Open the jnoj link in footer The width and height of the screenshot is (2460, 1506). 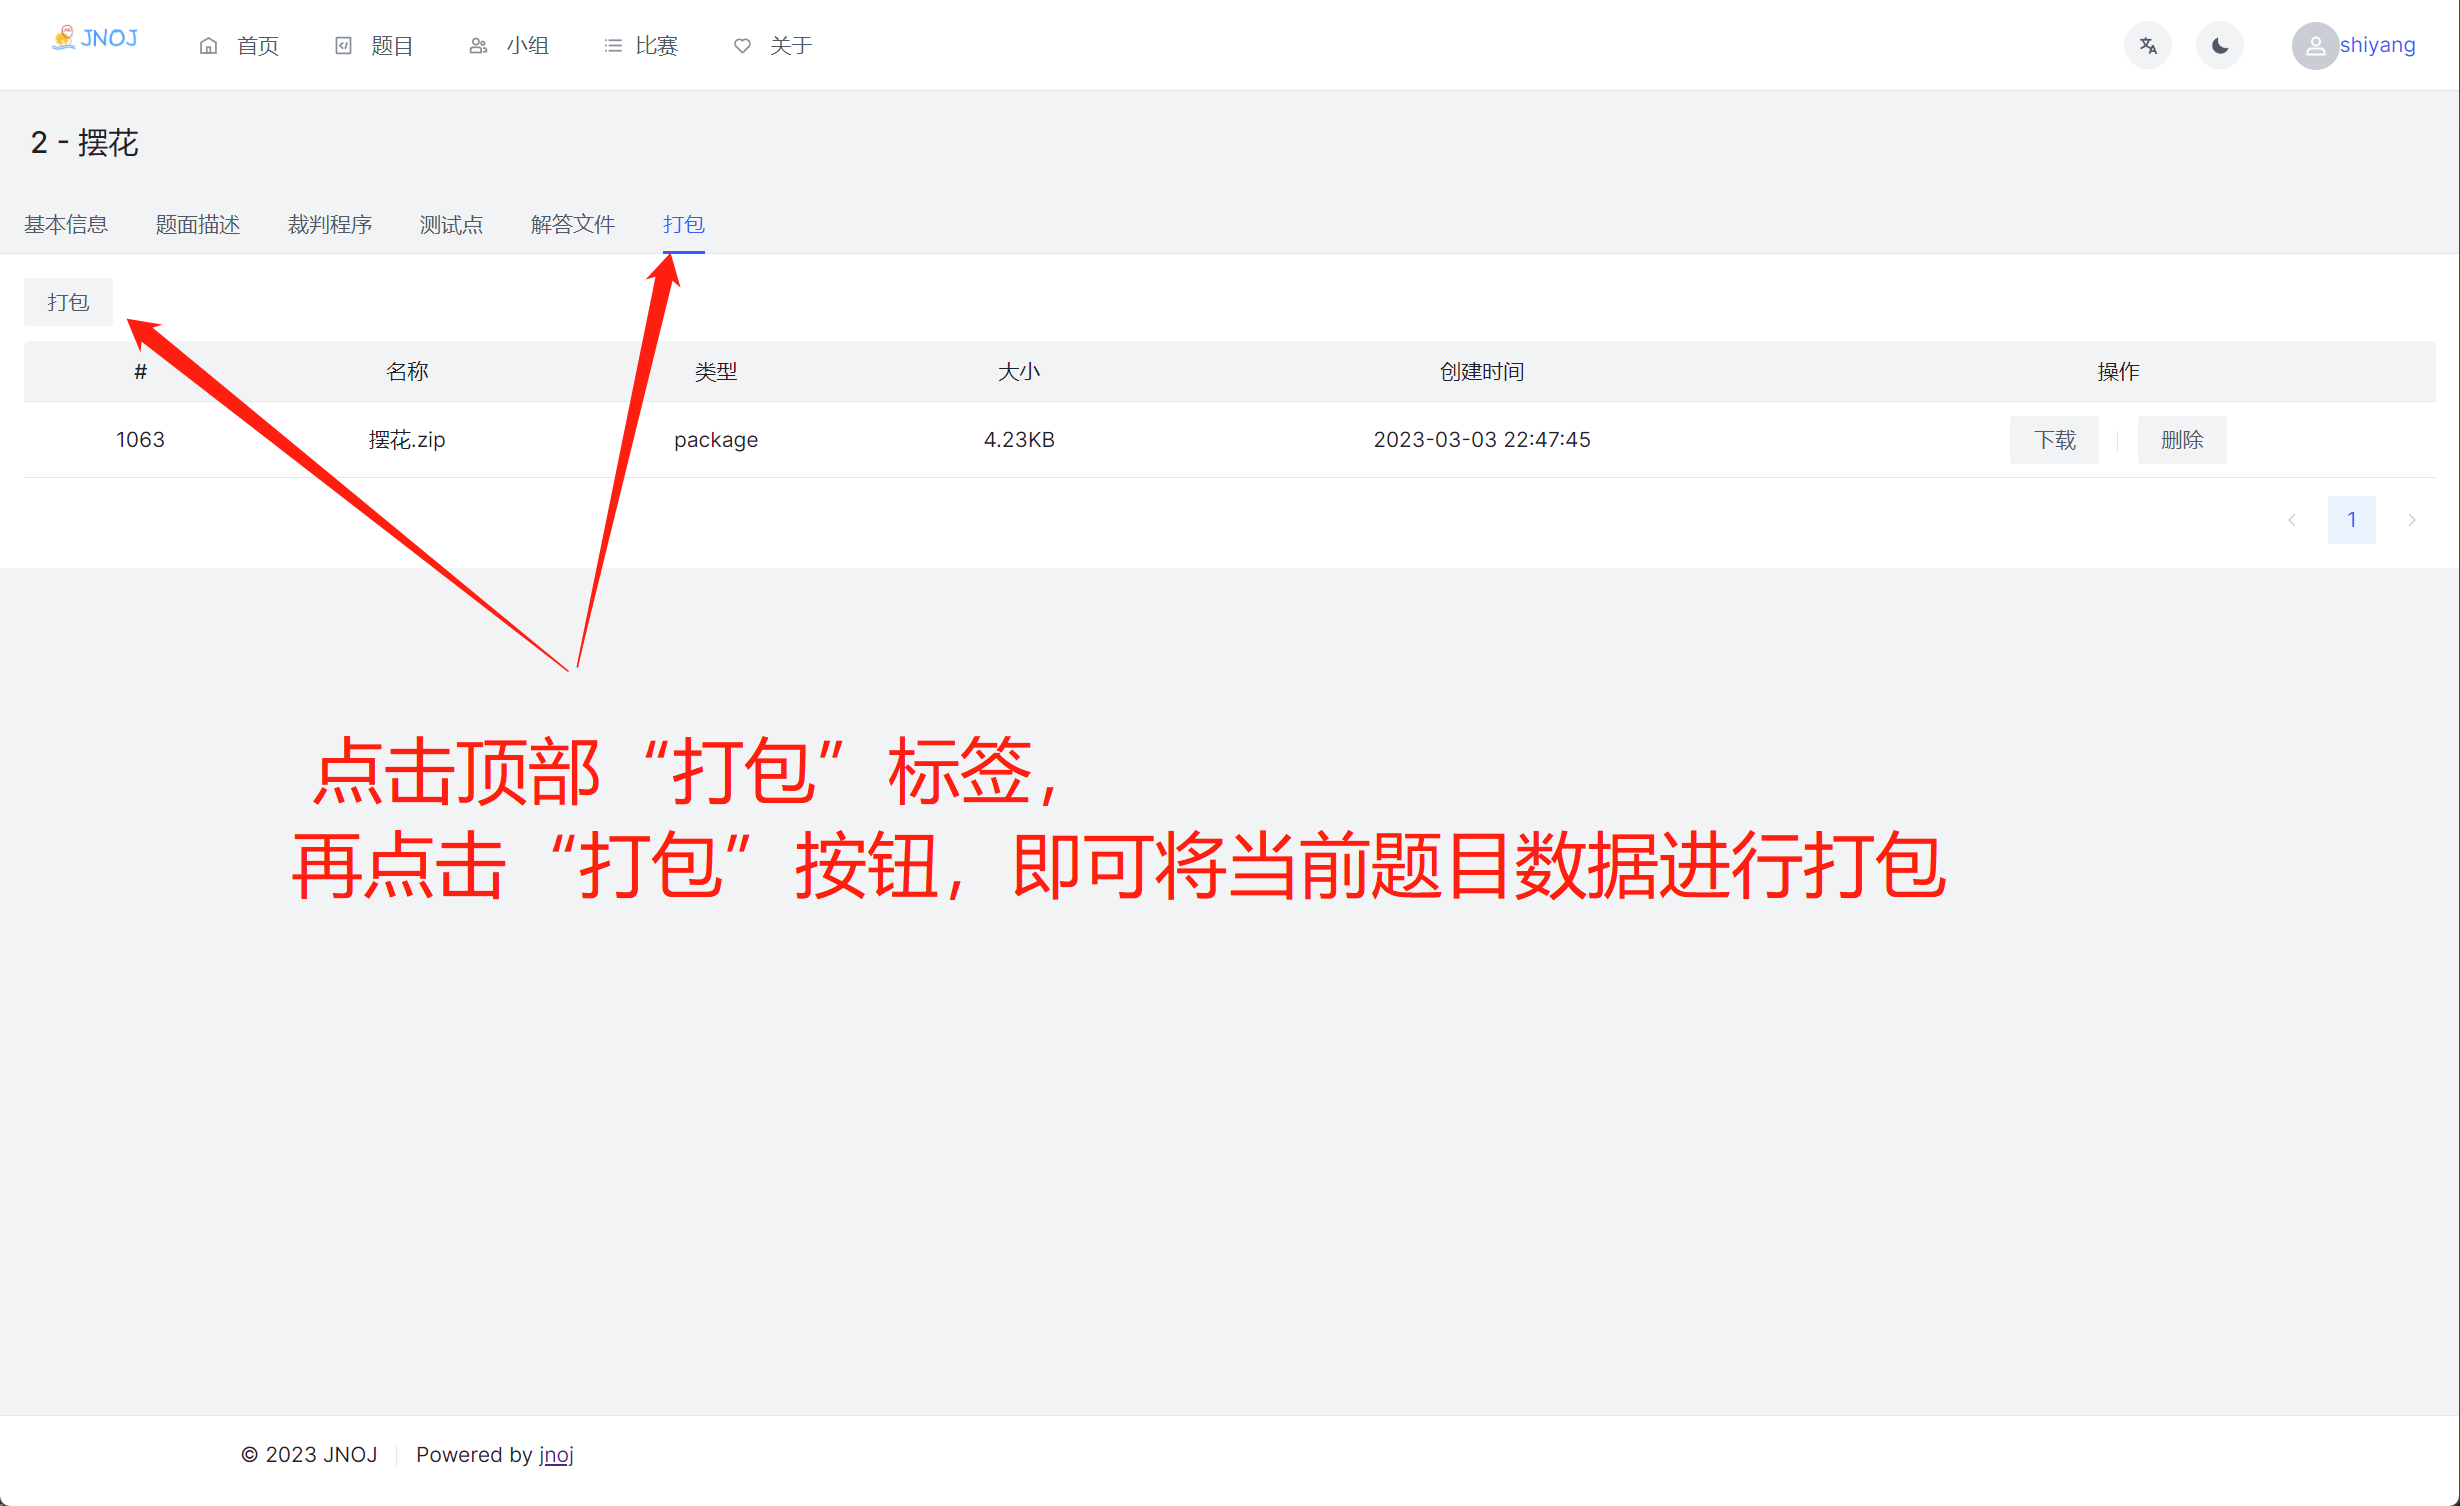556,1455
